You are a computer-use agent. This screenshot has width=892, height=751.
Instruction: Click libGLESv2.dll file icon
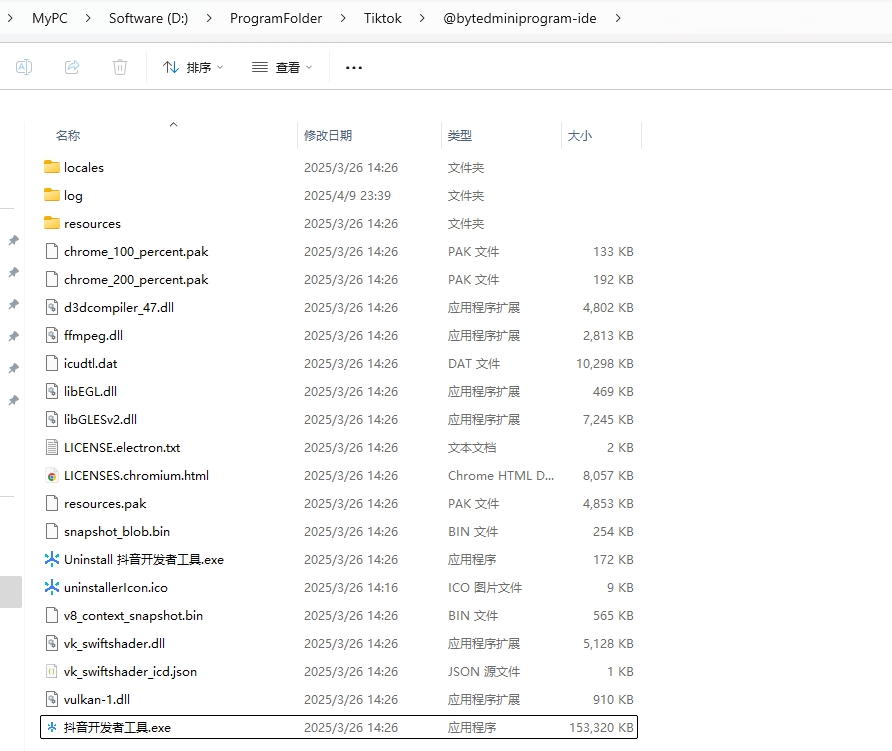click(x=52, y=419)
